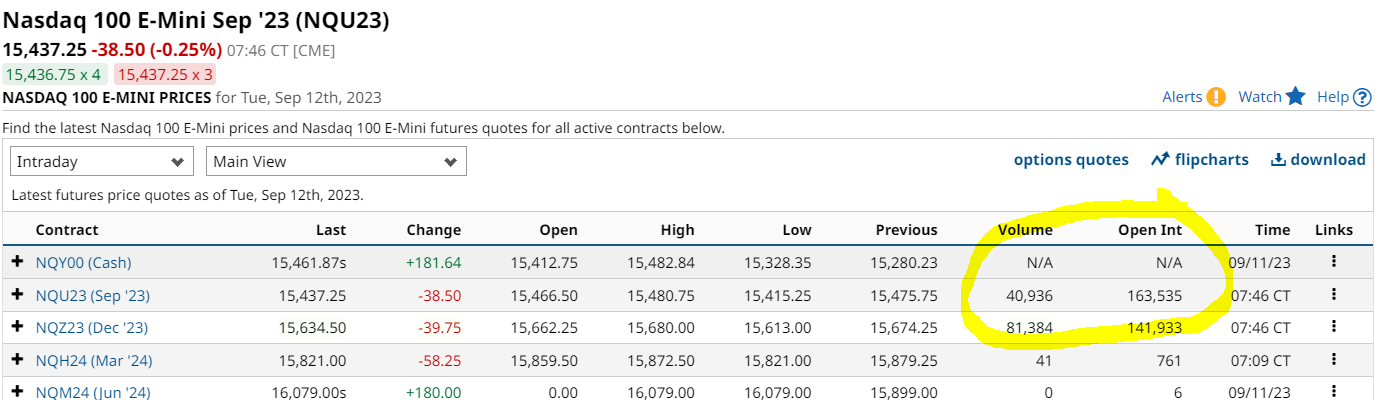Open the flipcharts view

tap(1200, 160)
